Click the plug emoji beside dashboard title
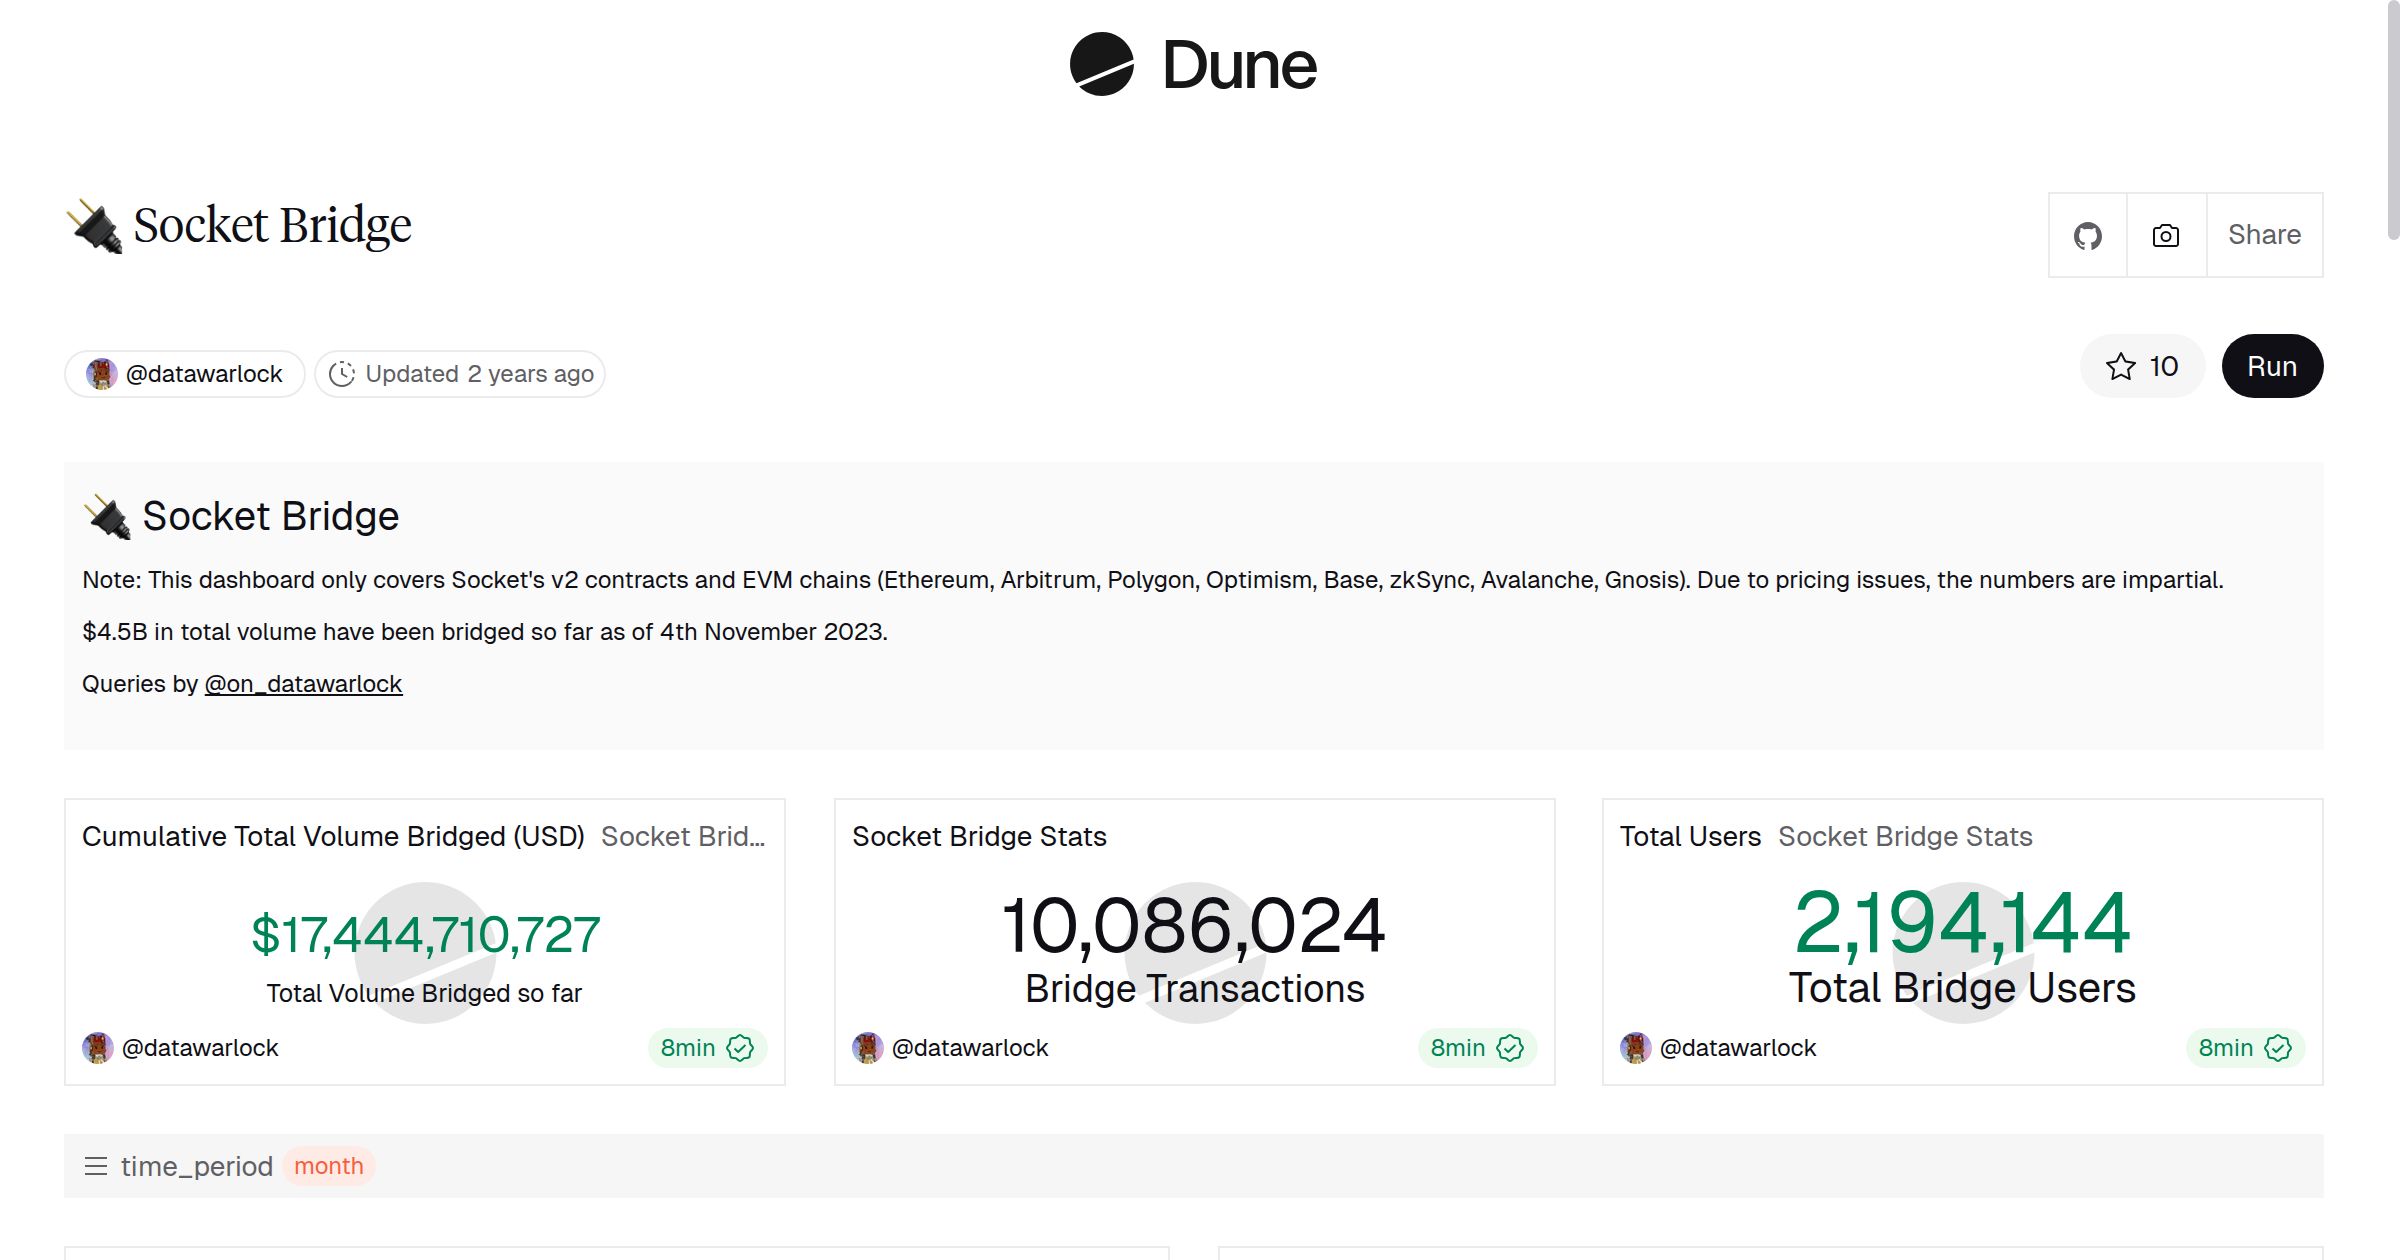This screenshot has width=2400, height=1260. pyautogui.click(x=95, y=226)
